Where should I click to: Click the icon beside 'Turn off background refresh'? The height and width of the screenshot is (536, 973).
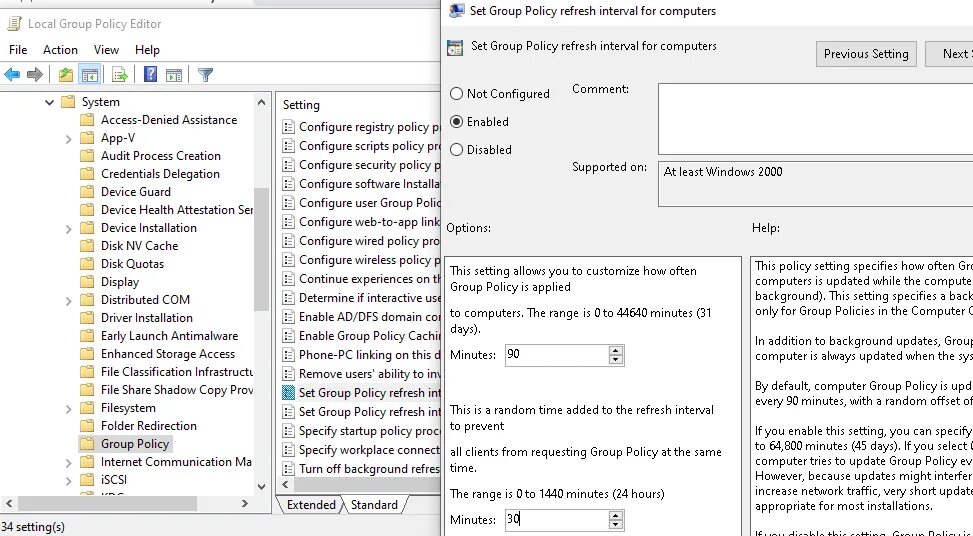point(288,469)
